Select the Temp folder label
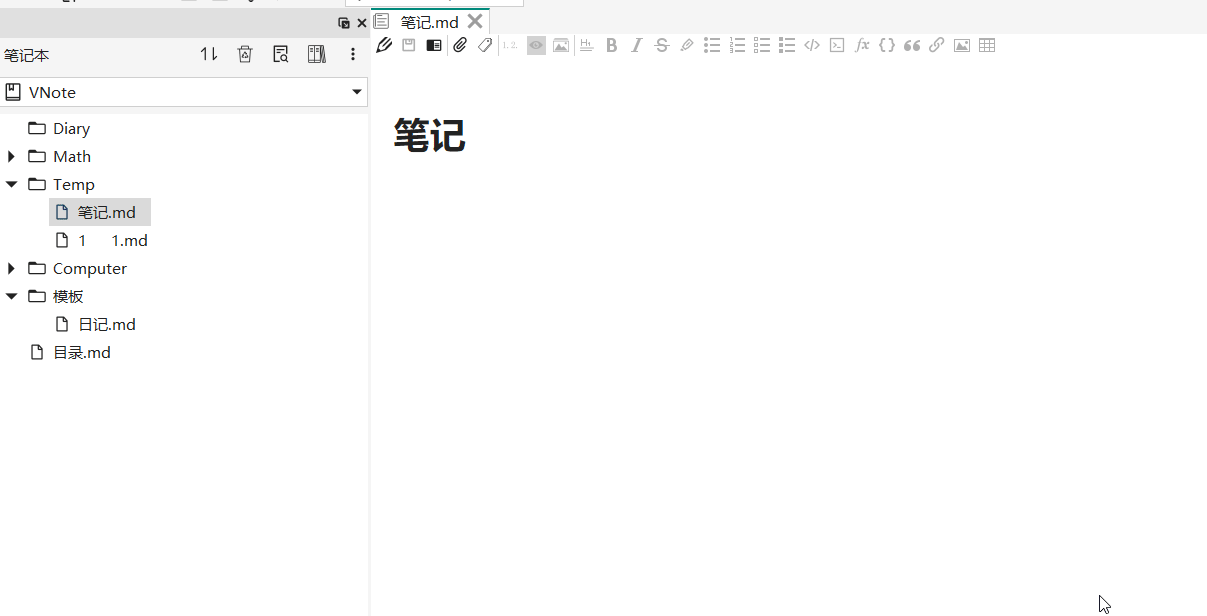Screen dimensions: 1207x616 pyautogui.click(x=74, y=184)
